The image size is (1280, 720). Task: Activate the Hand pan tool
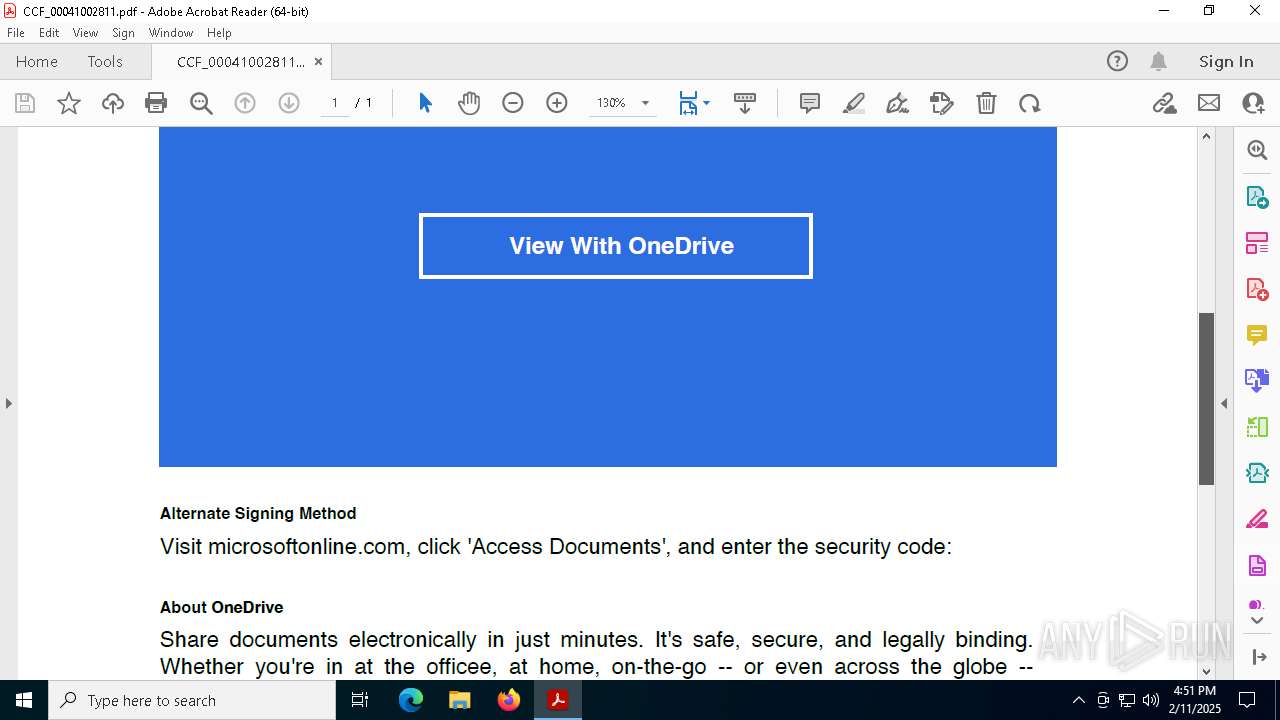point(469,103)
